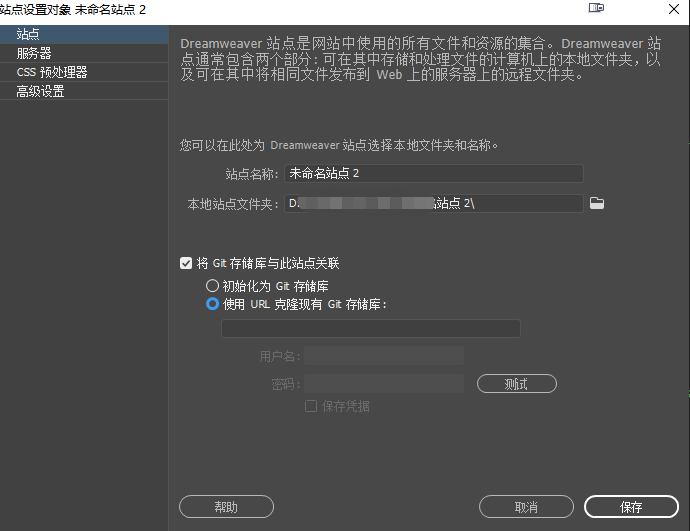The height and width of the screenshot is (531, 690).
Task: Close the site setup dialog
Action: click(674, 9)
